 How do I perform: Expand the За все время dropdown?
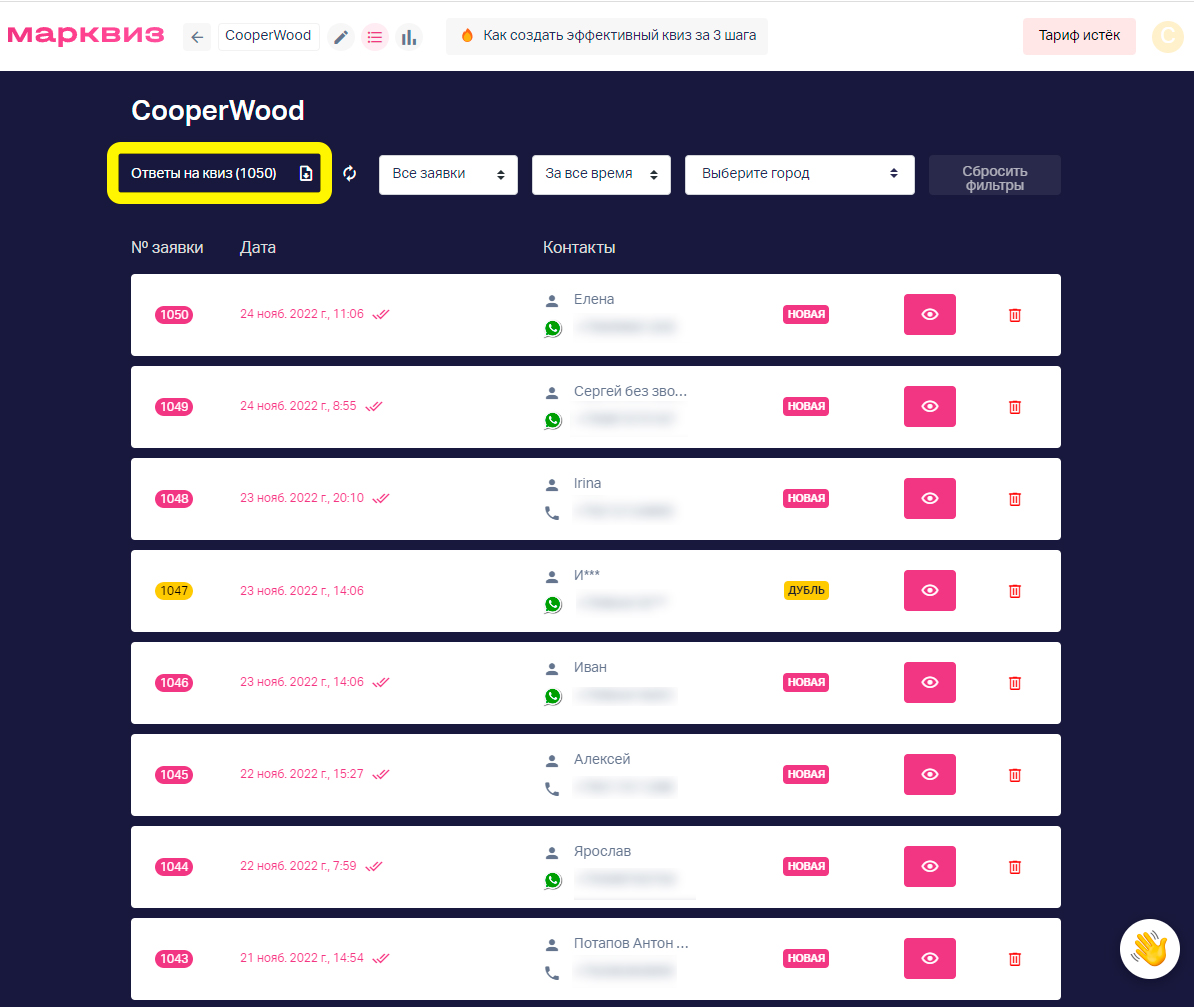pyautogui.click(x=601, y=174)
